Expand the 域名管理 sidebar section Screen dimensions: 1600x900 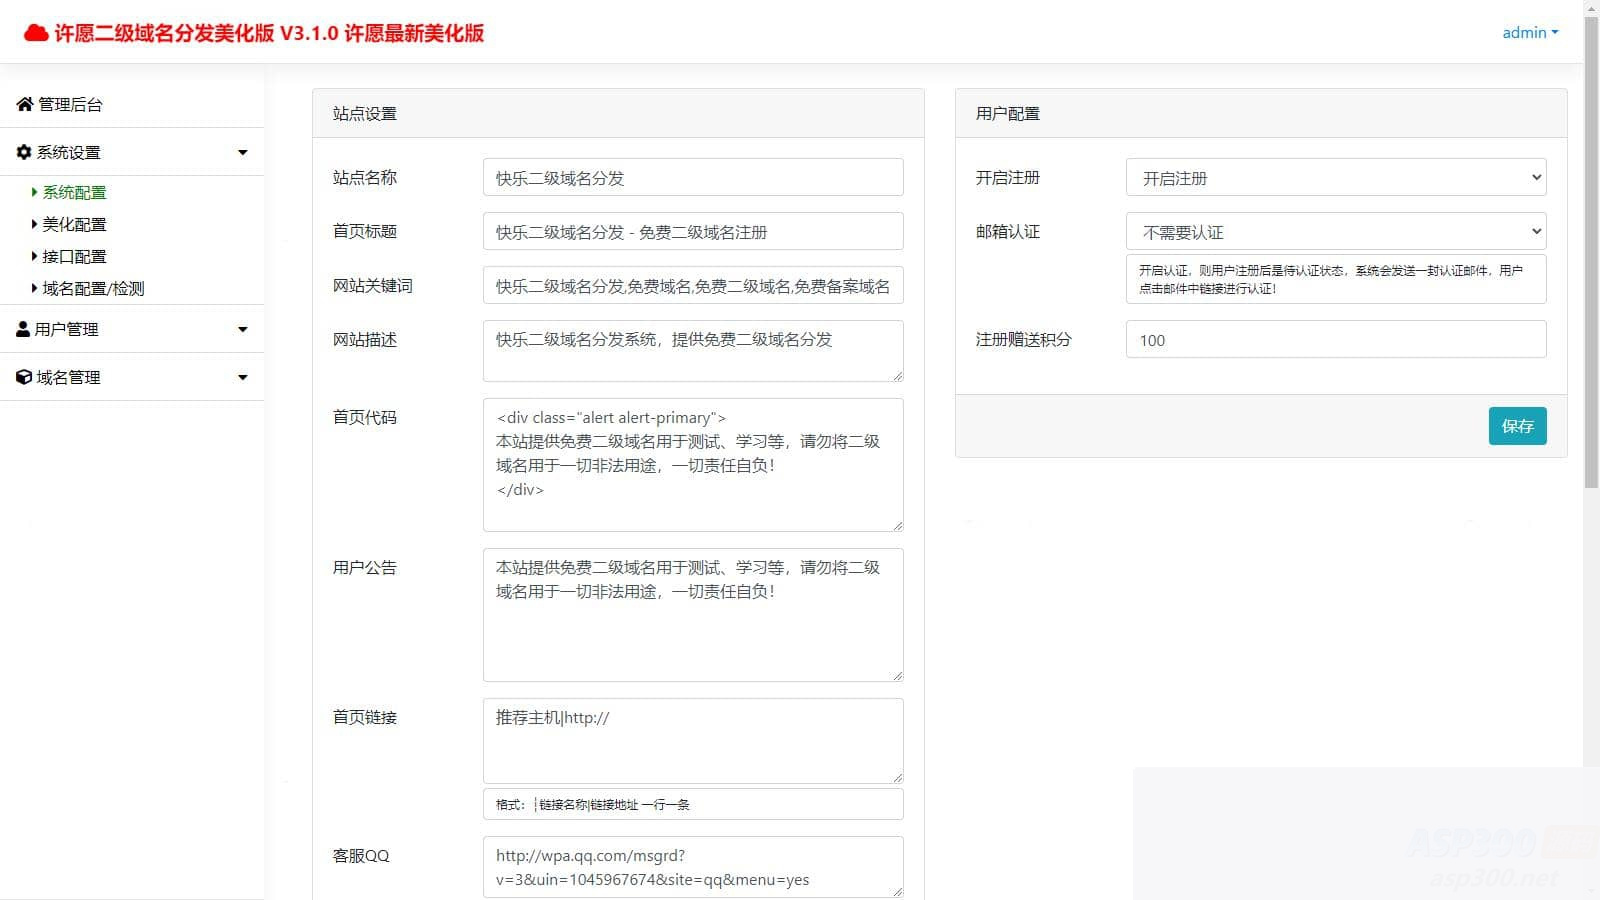241,377
